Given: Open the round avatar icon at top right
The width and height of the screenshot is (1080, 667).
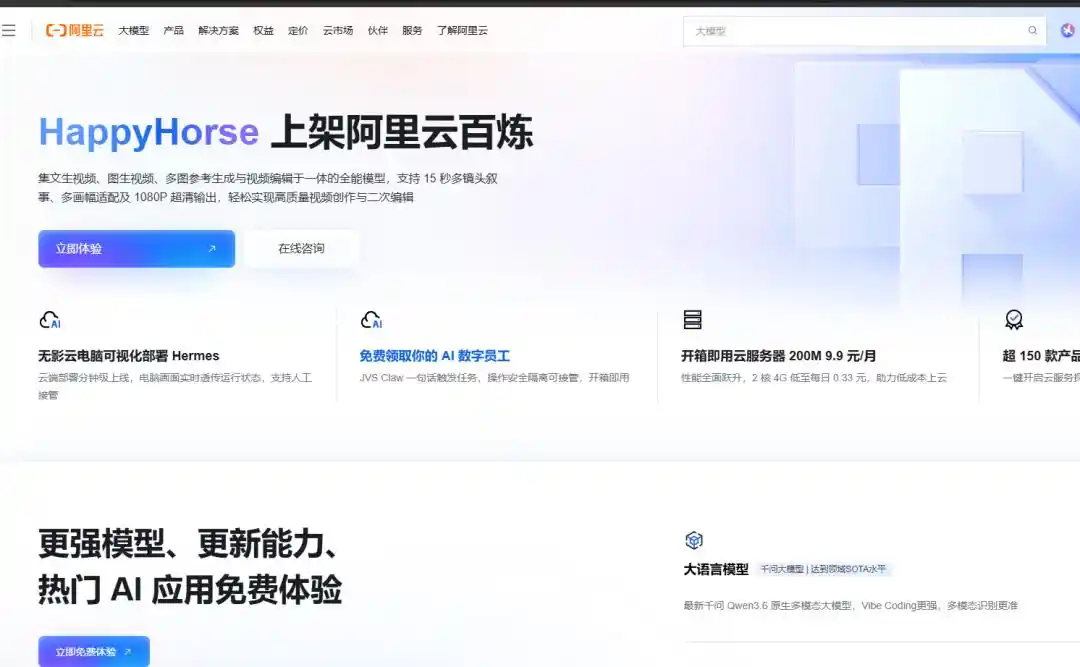Looking at the screenshot, I should (1067, 30).
